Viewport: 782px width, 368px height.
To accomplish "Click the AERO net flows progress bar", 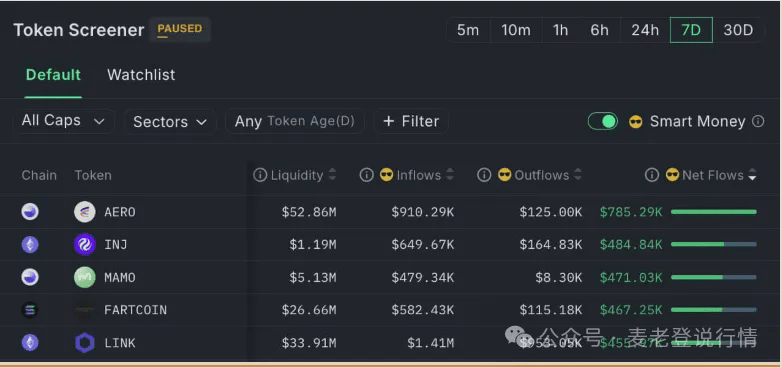I will pos(714,212).
